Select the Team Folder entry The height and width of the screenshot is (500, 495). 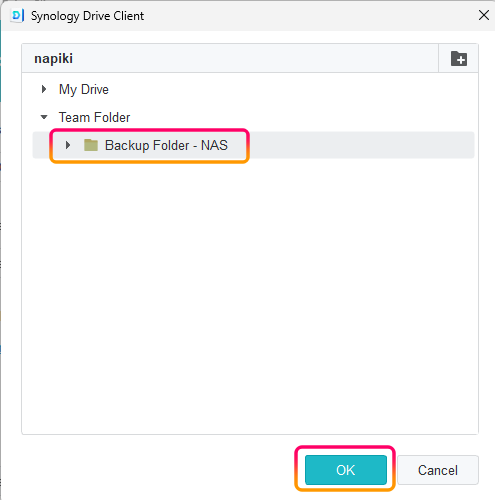(94, 117)
